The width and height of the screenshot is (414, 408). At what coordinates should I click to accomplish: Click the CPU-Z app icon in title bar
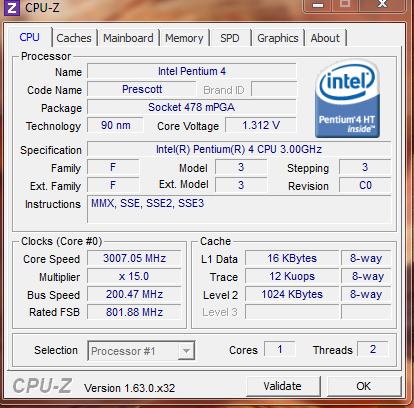pos(12,8)
